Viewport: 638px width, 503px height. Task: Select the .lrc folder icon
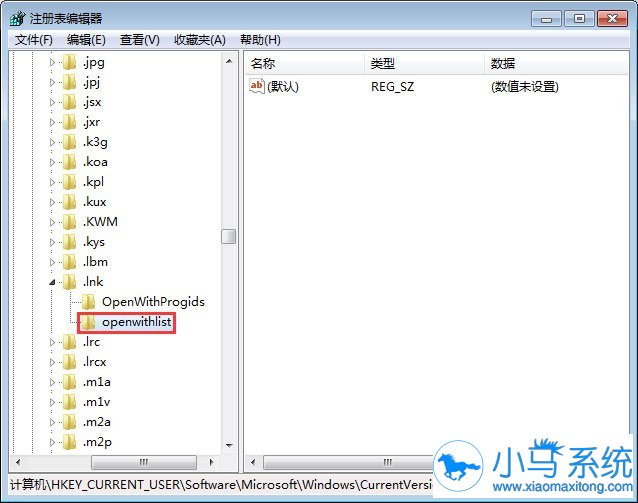[x=69, y=342]
